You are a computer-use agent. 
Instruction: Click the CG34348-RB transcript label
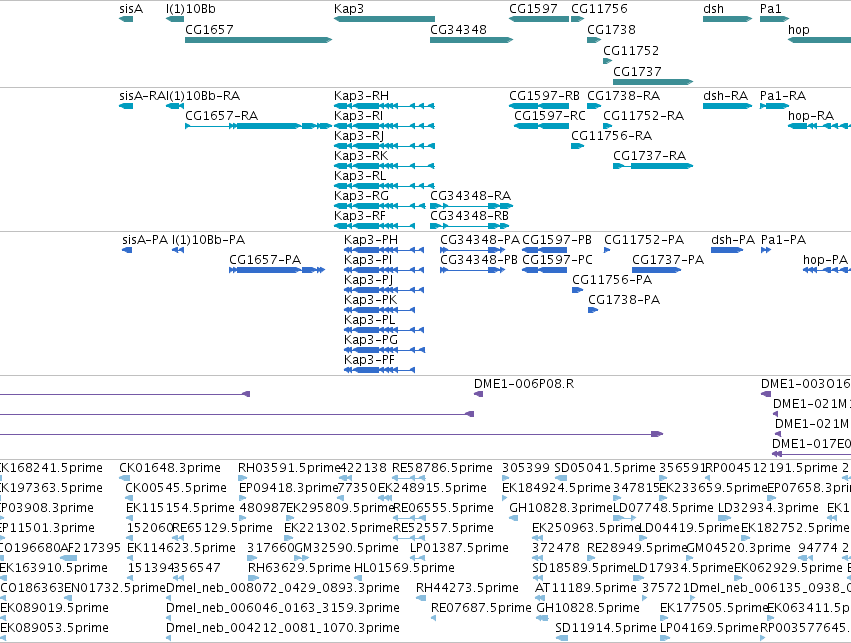click(469, 215)
